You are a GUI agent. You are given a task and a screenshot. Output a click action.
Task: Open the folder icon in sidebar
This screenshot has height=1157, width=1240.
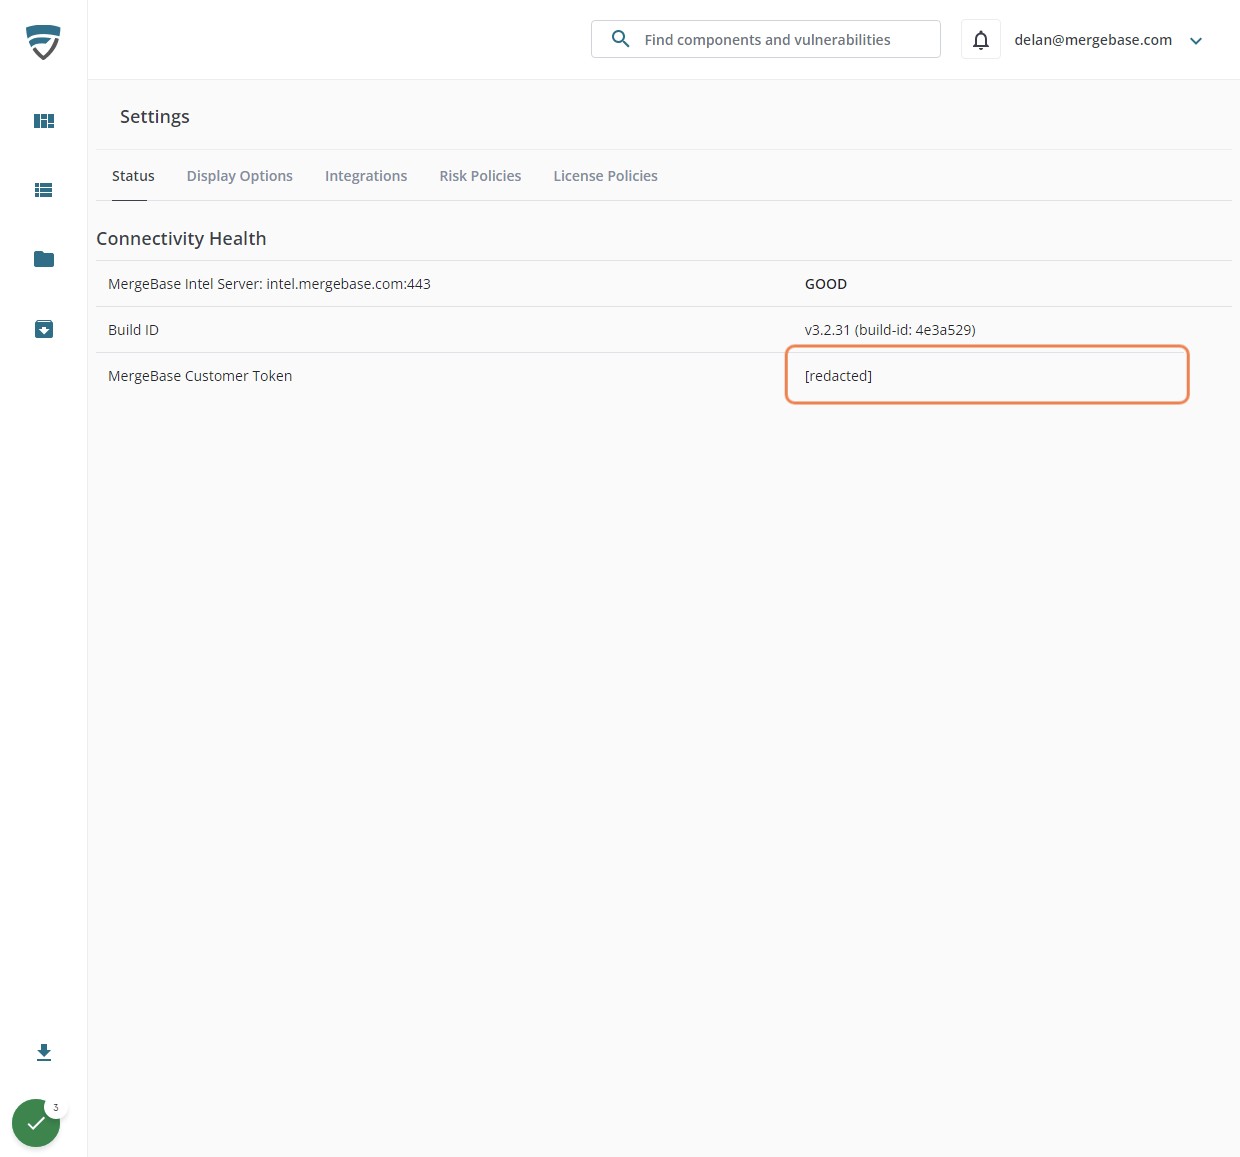(x=44, y=259)
